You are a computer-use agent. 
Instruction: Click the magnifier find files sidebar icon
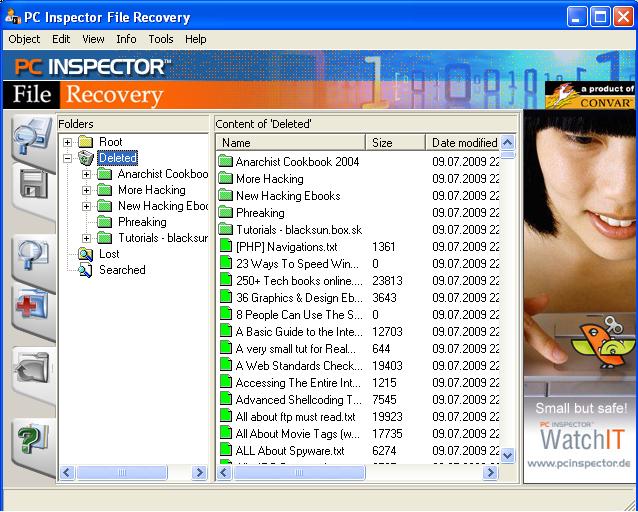click(33, 254)
